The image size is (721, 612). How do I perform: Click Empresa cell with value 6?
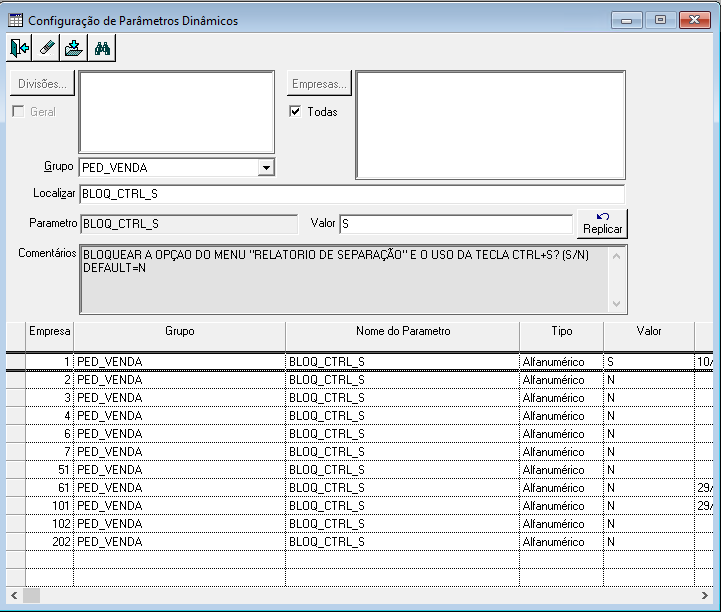click(50, 434)
